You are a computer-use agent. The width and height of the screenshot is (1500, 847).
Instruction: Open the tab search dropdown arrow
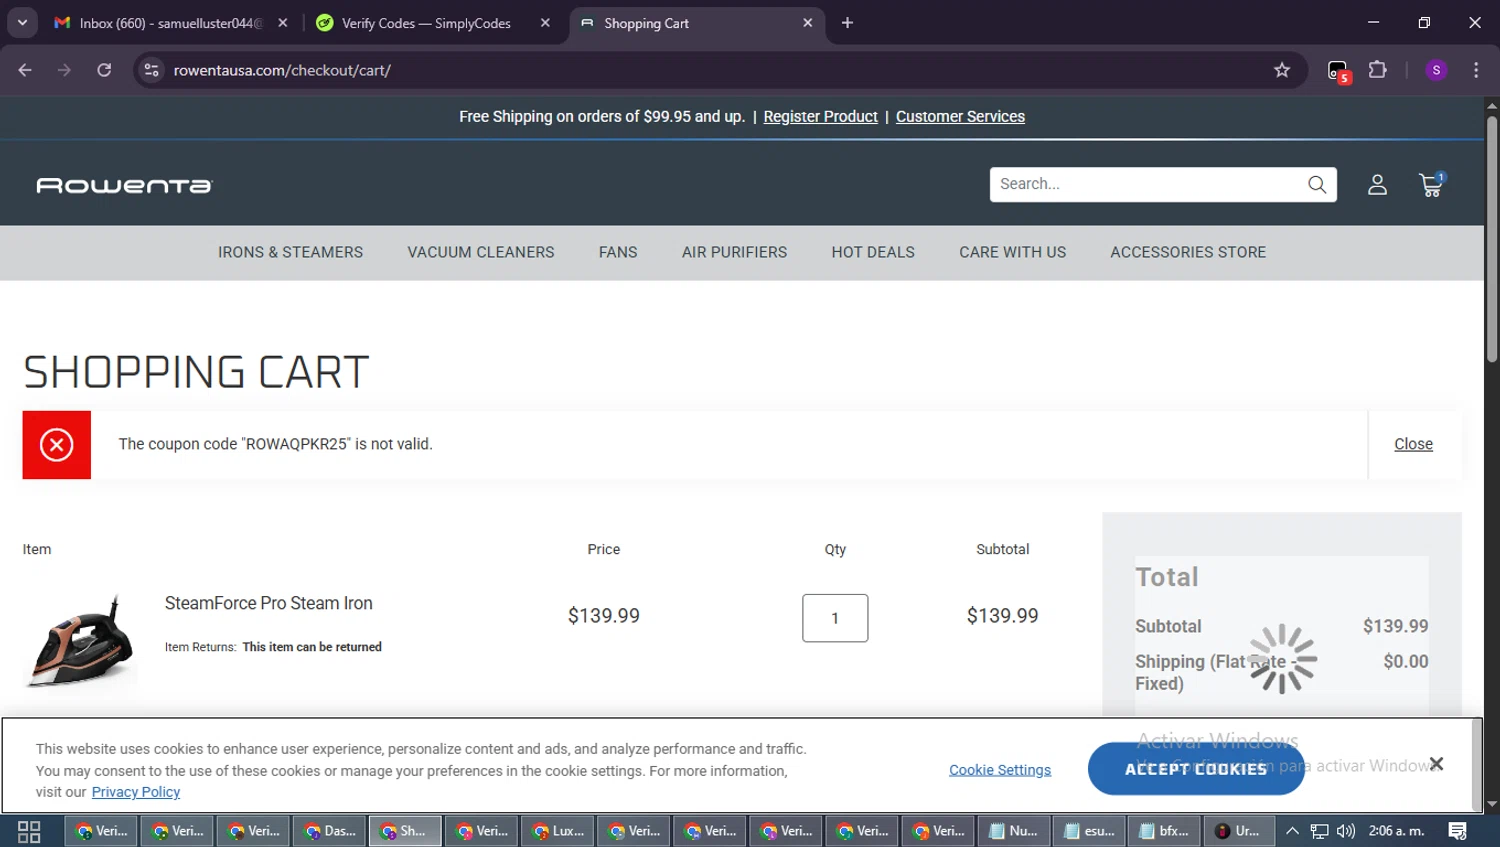pos(22,23)
